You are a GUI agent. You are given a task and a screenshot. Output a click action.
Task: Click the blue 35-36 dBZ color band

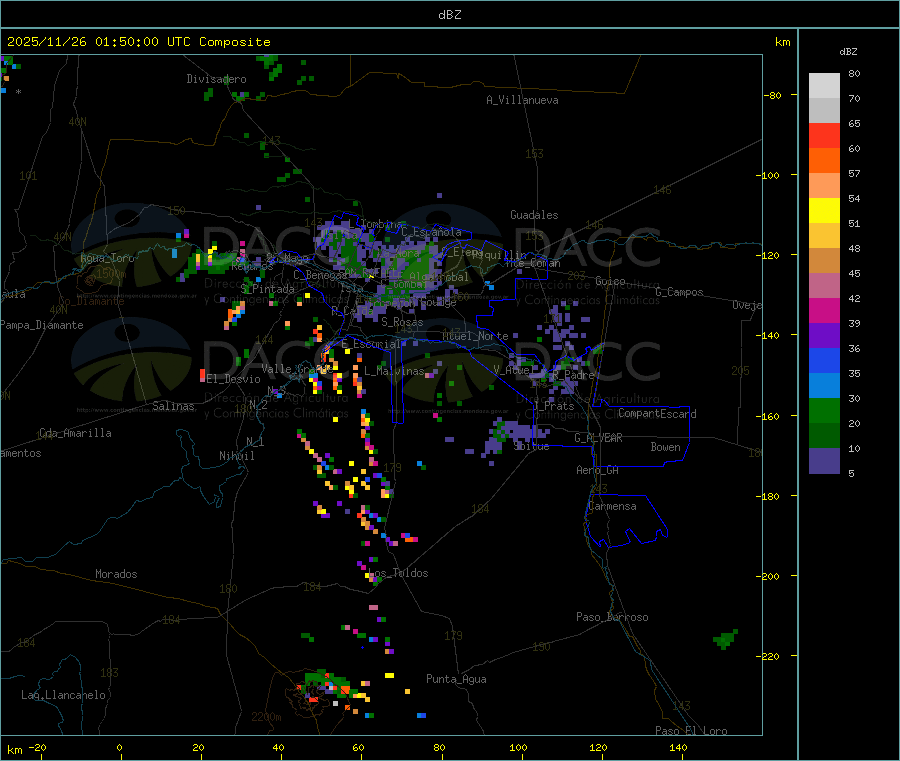(x=824, y=360)
